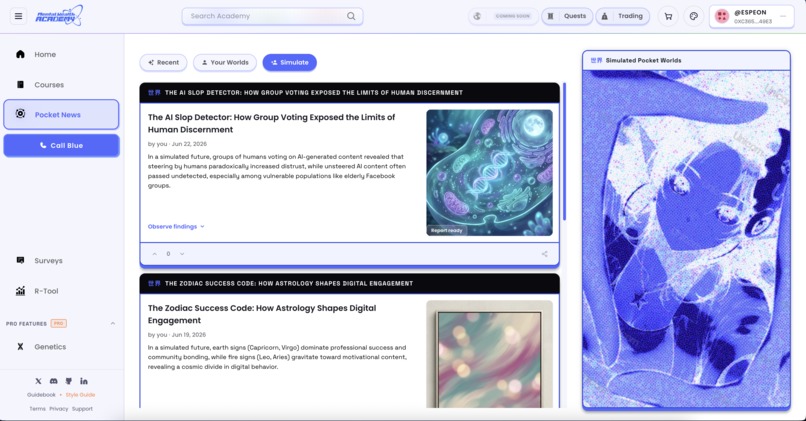
Task: Open Surveys in sidebar
Action: tap(62, 261)
